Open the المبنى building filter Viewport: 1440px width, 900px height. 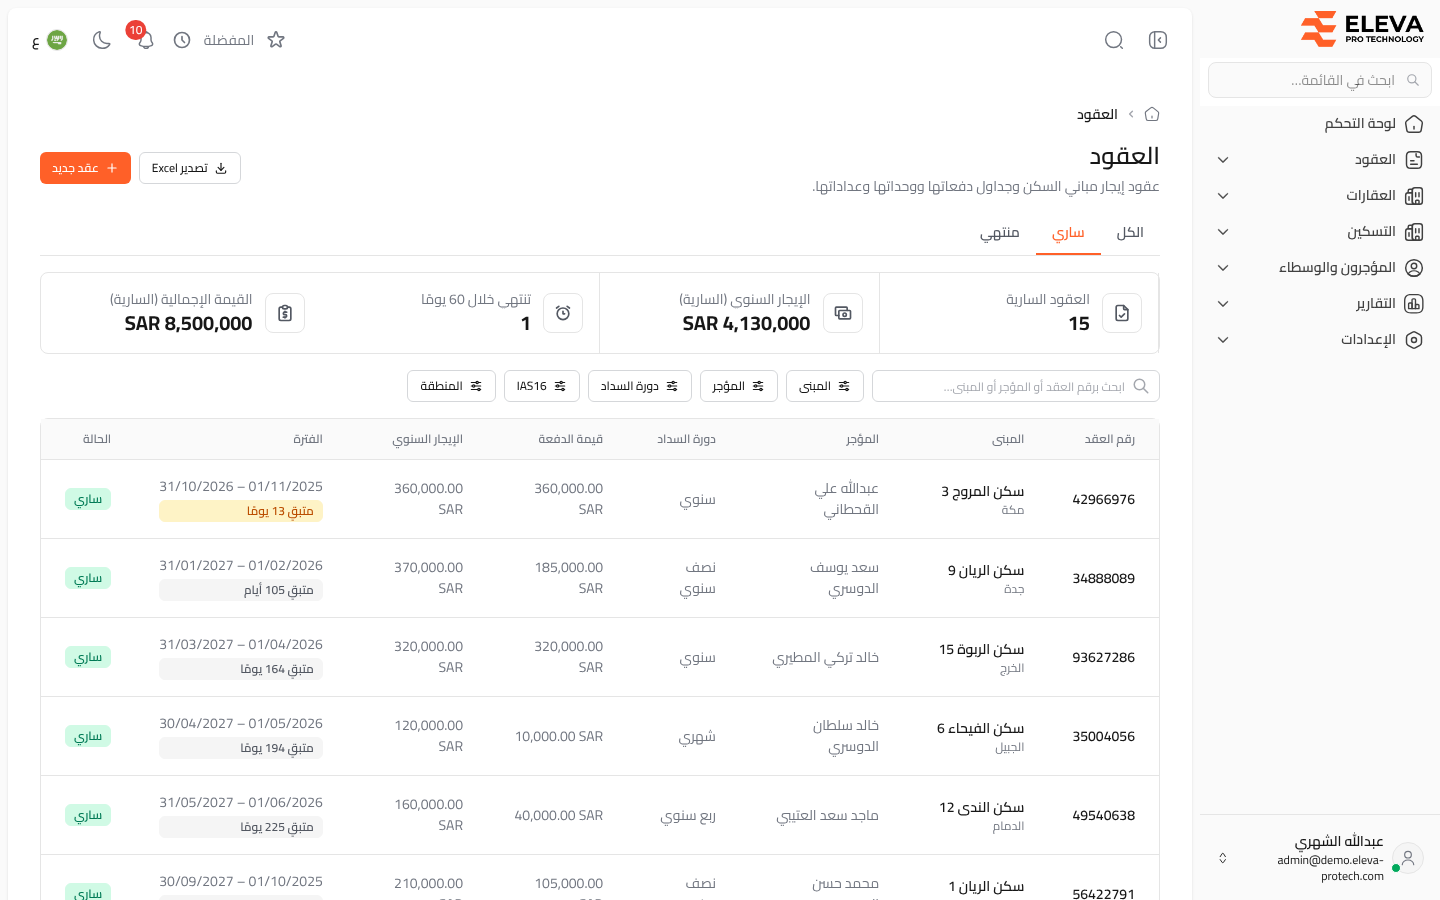point(825,386)
